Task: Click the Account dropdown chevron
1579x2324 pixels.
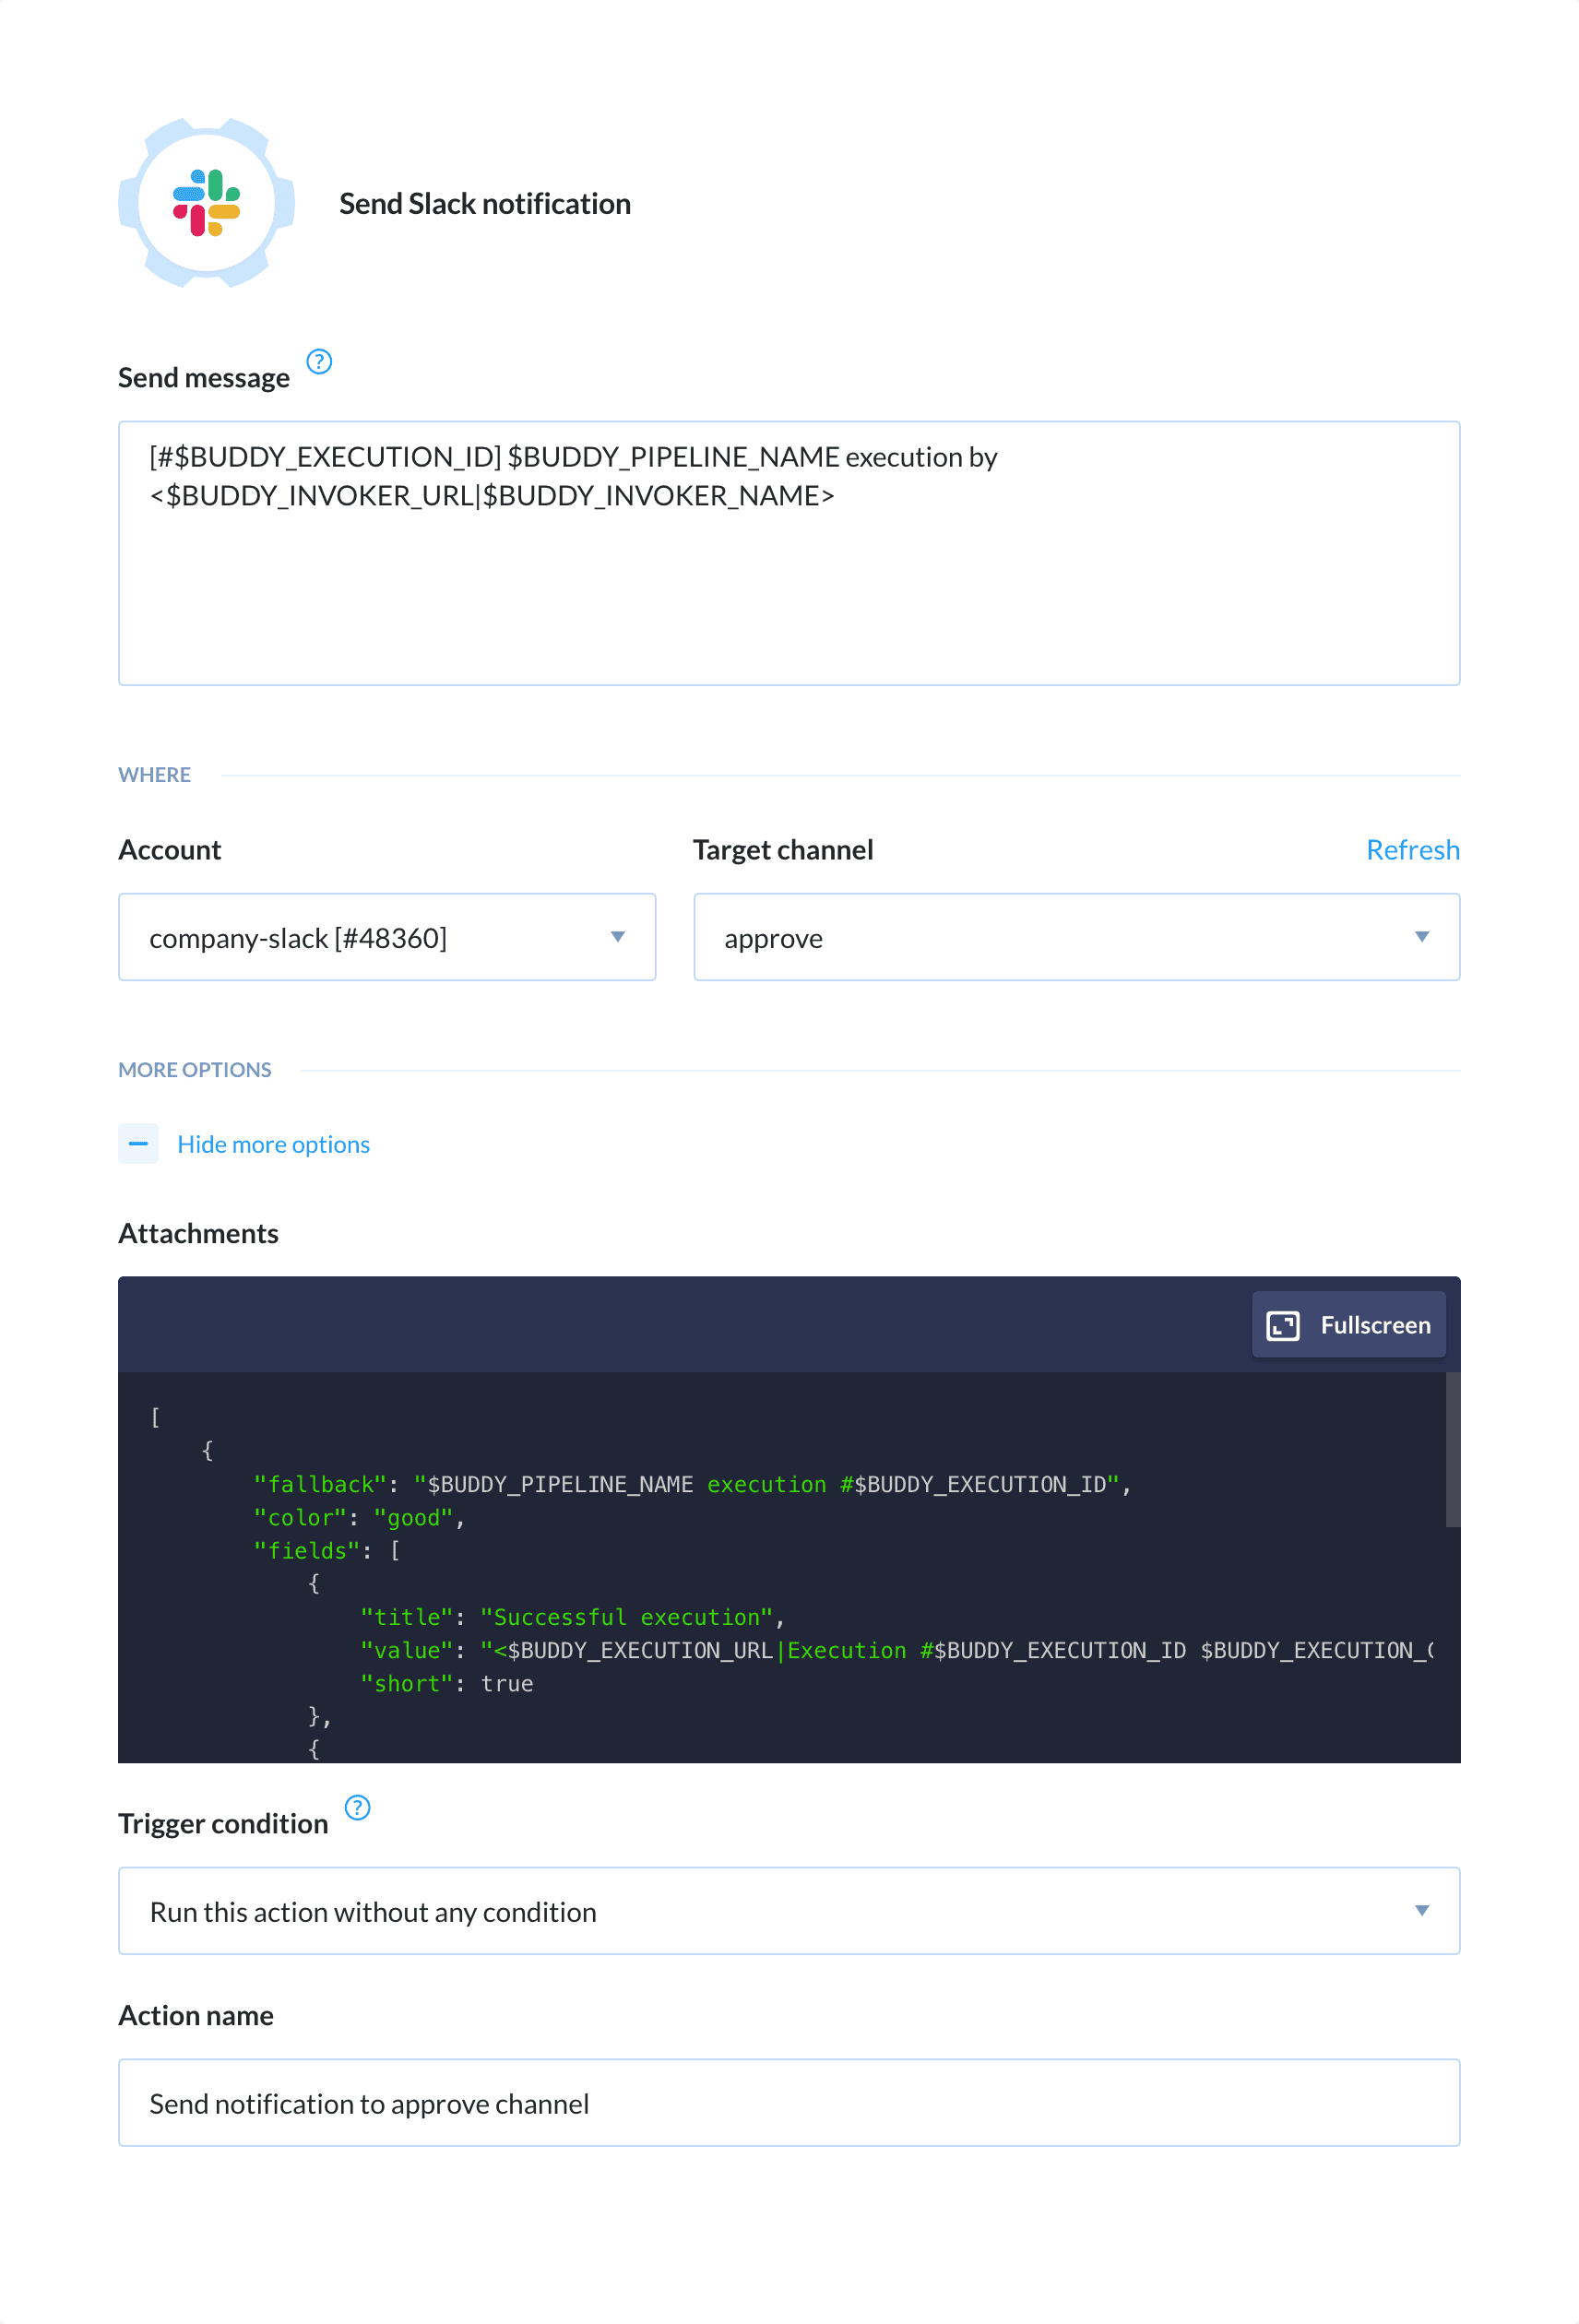Action: (x=618, y=937)
